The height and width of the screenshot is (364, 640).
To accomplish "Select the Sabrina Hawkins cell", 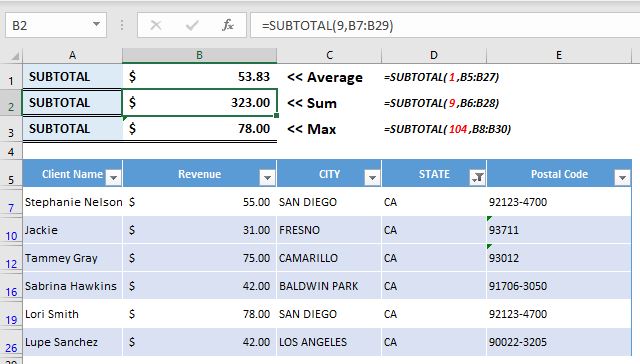I will 73,286.
